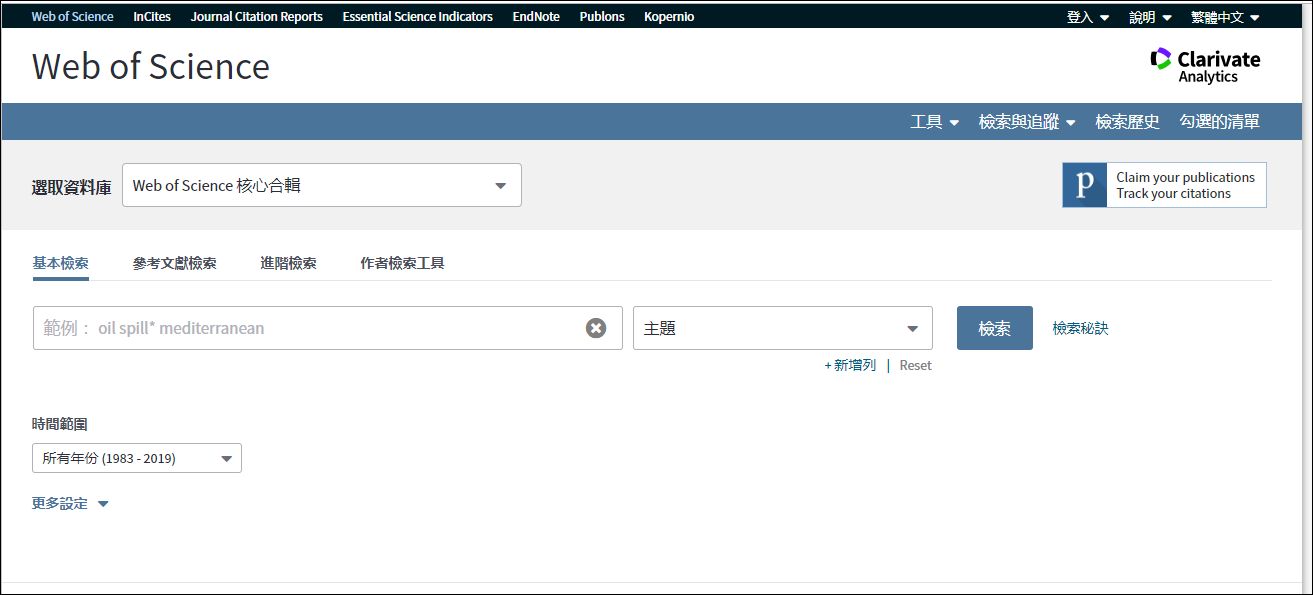Open 勾選的清單 marked list
Image resolution: width=1313 pixels, height=595 pixels.
1219,122
